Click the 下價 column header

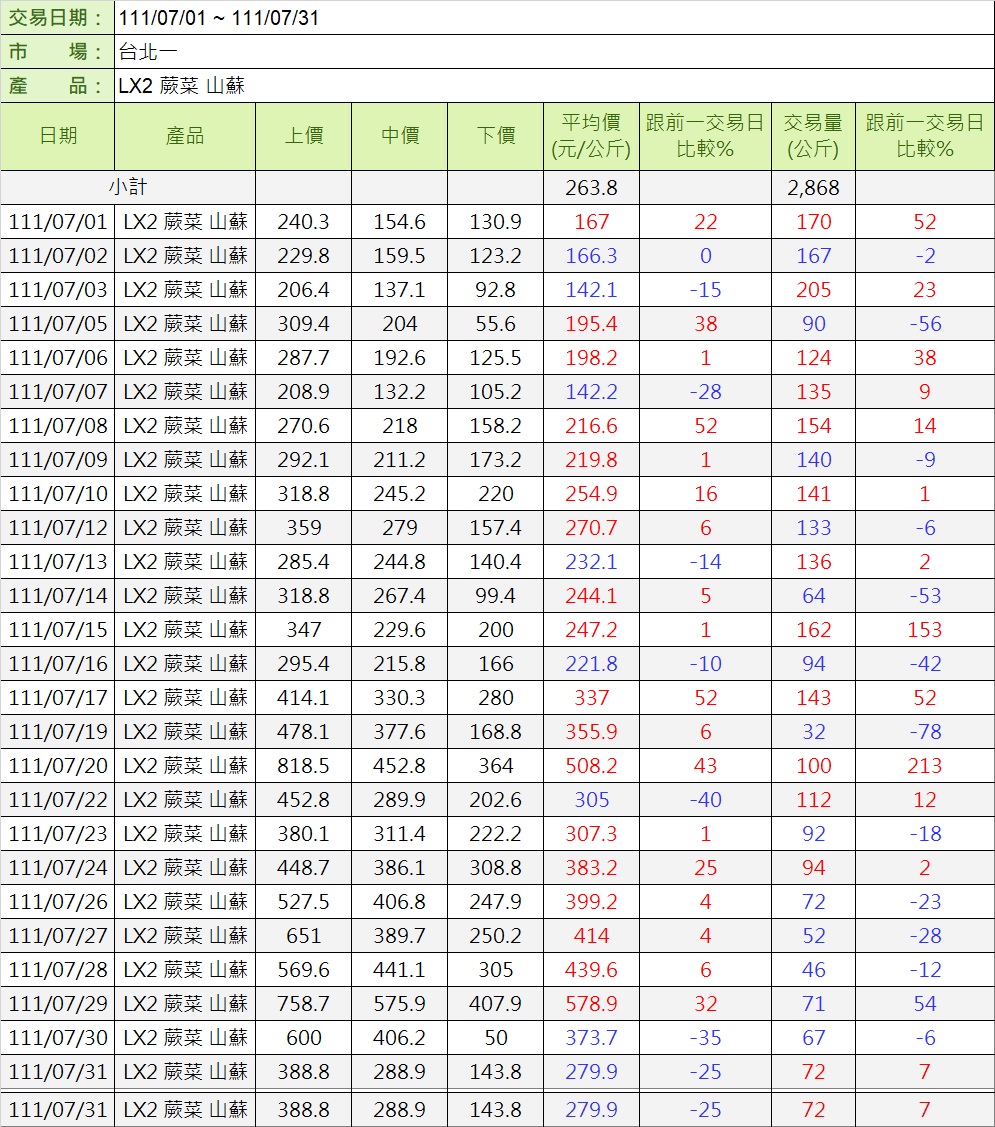pyautogui.click(x=495, y=136)
